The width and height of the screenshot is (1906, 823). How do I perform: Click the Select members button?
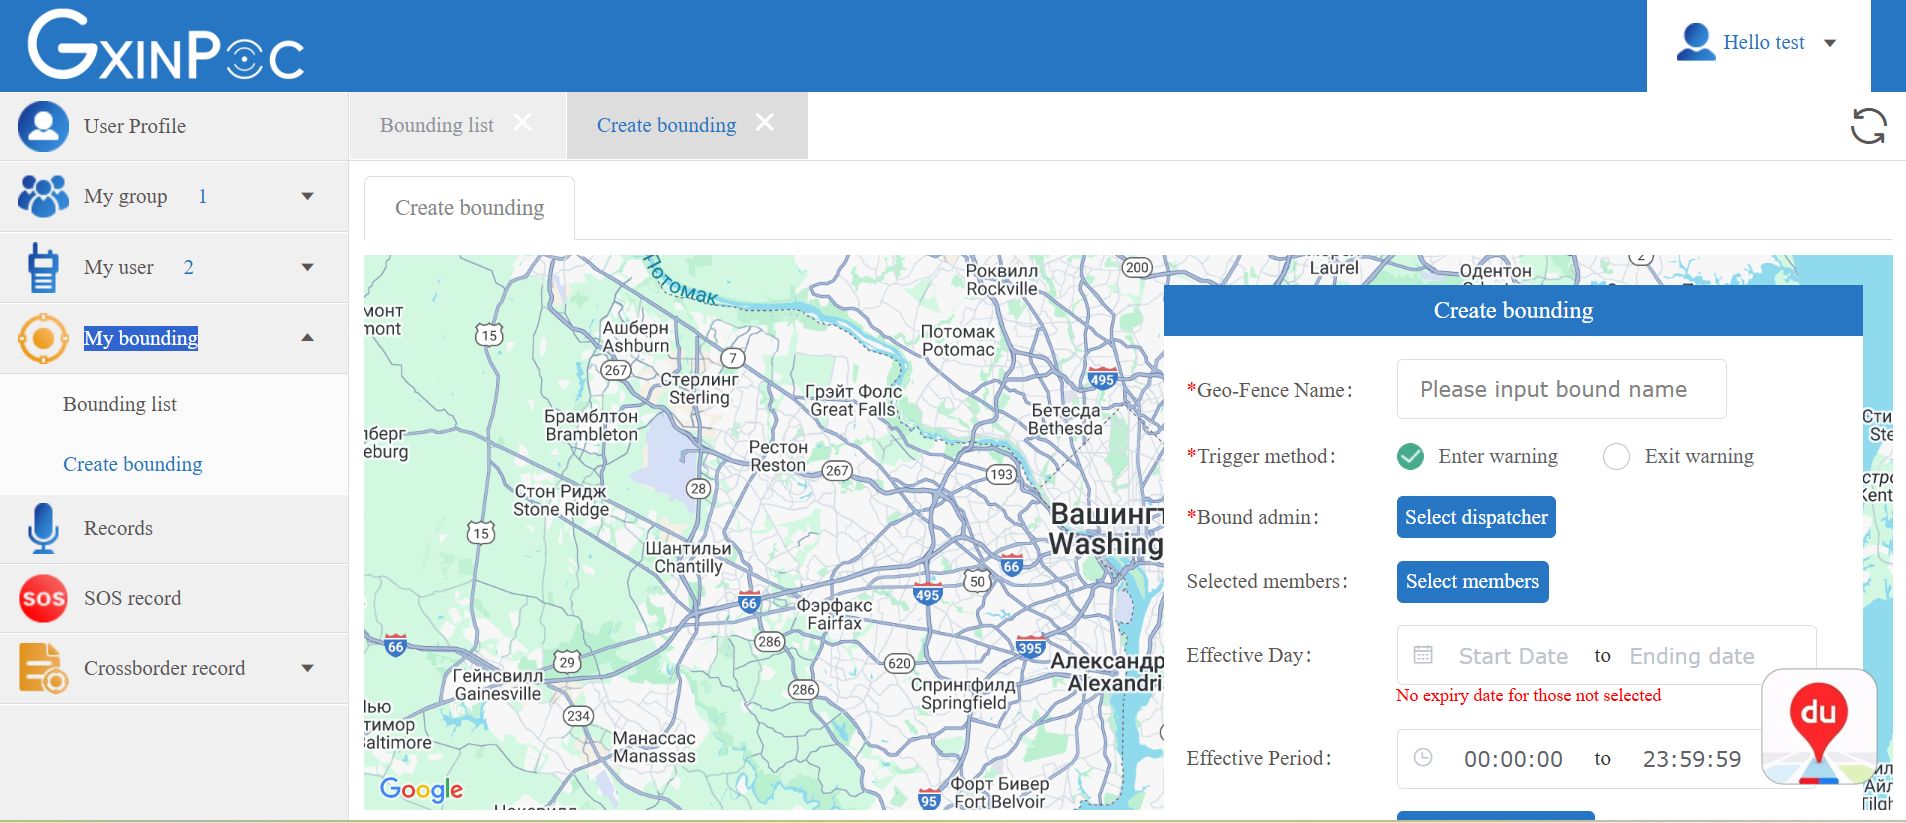click(x=1472, y=582)
